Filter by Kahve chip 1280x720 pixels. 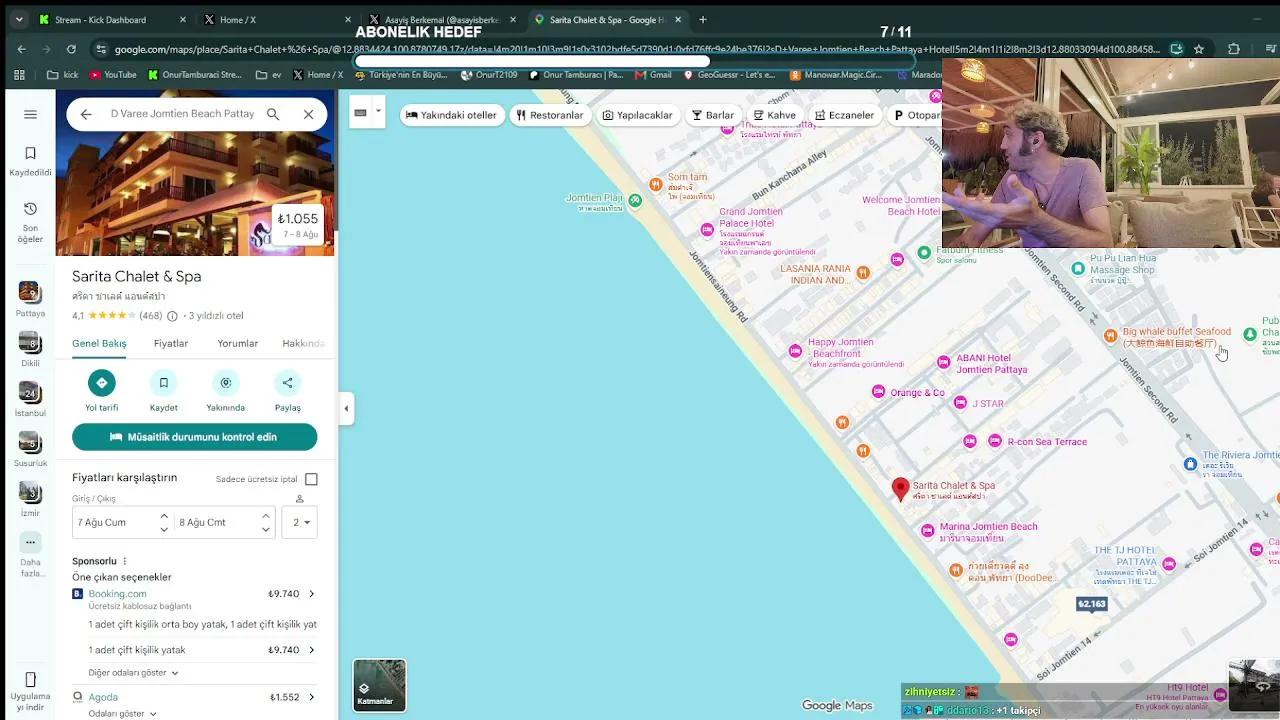click(x=775, y=115)
